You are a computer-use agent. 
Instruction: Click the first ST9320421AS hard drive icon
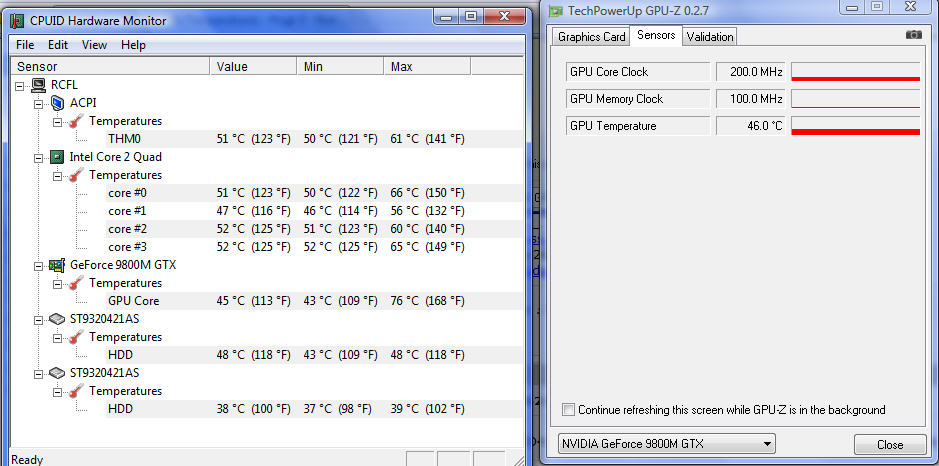[x=57, y=319]
